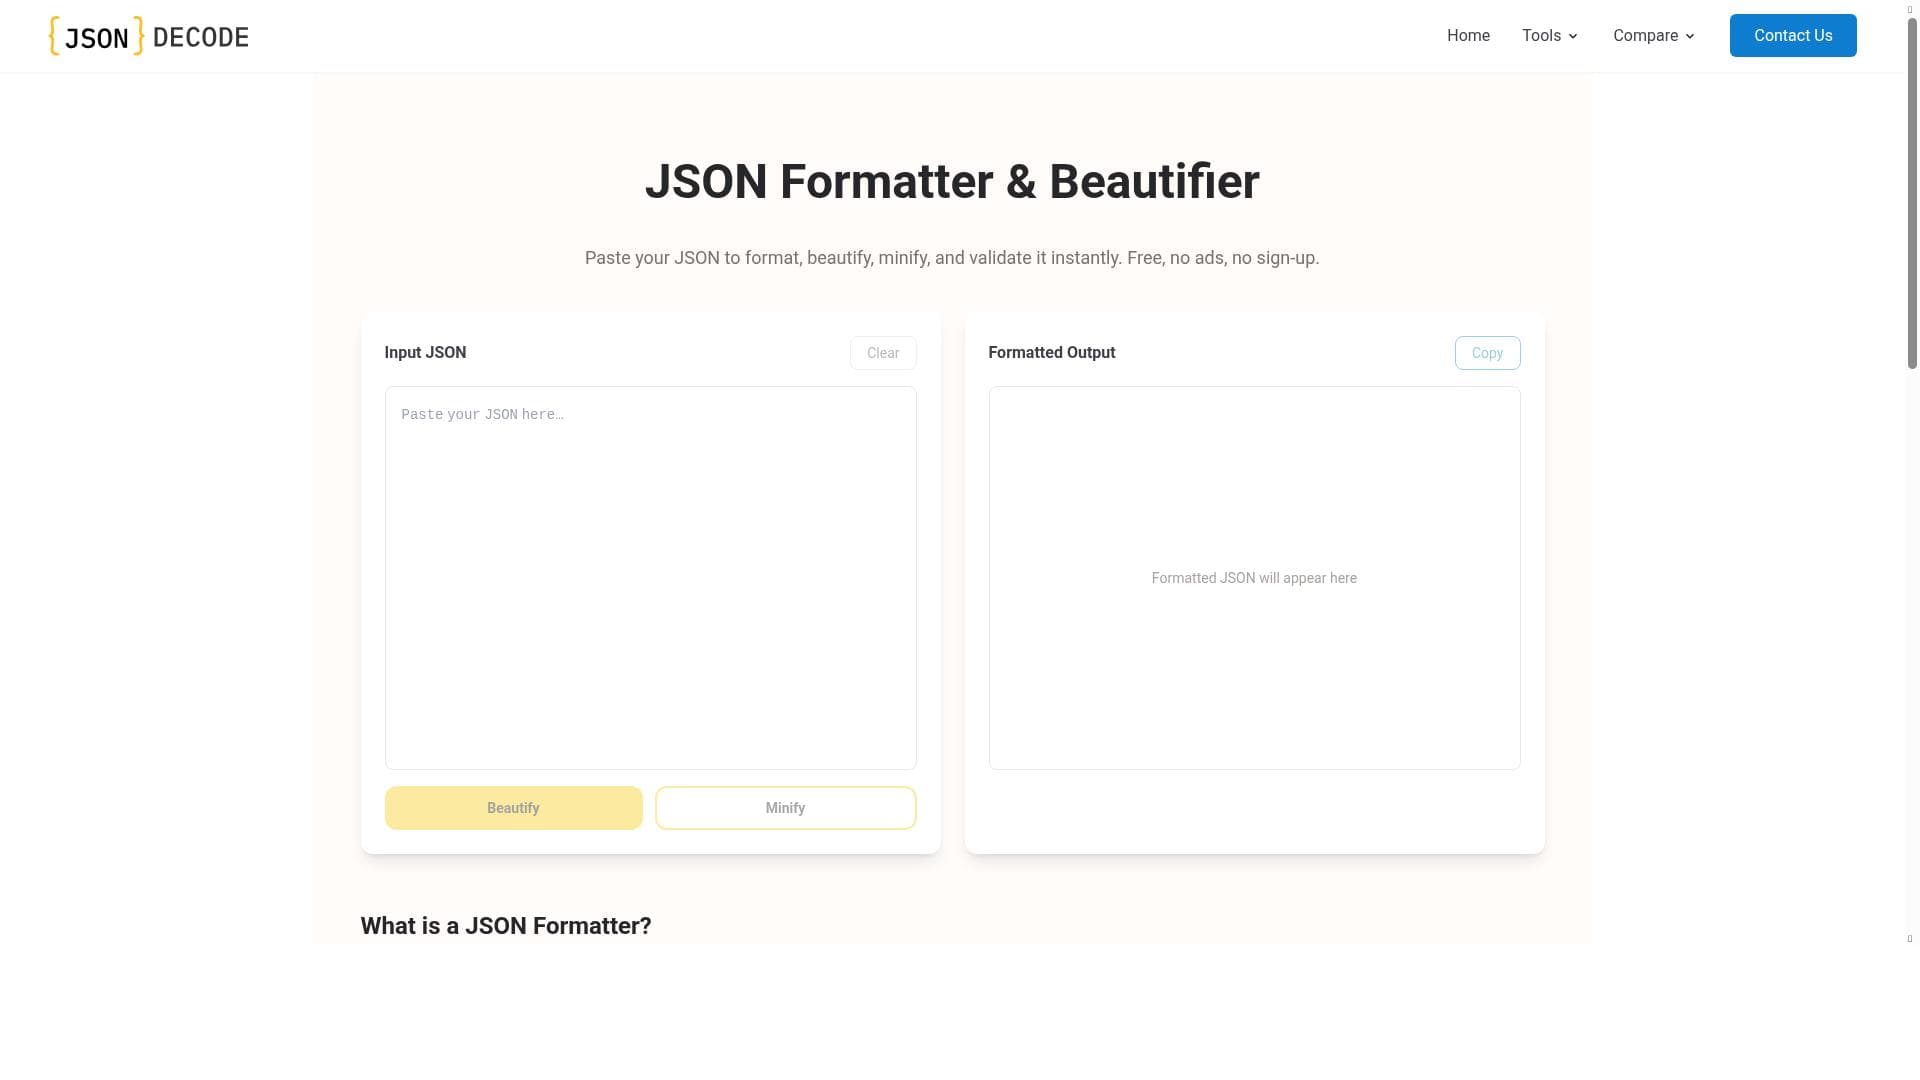Click inside the Formatted Output pane
Viewport: 1920px width, 1080px height.
pyautogui.click(x=1254, y=577)
